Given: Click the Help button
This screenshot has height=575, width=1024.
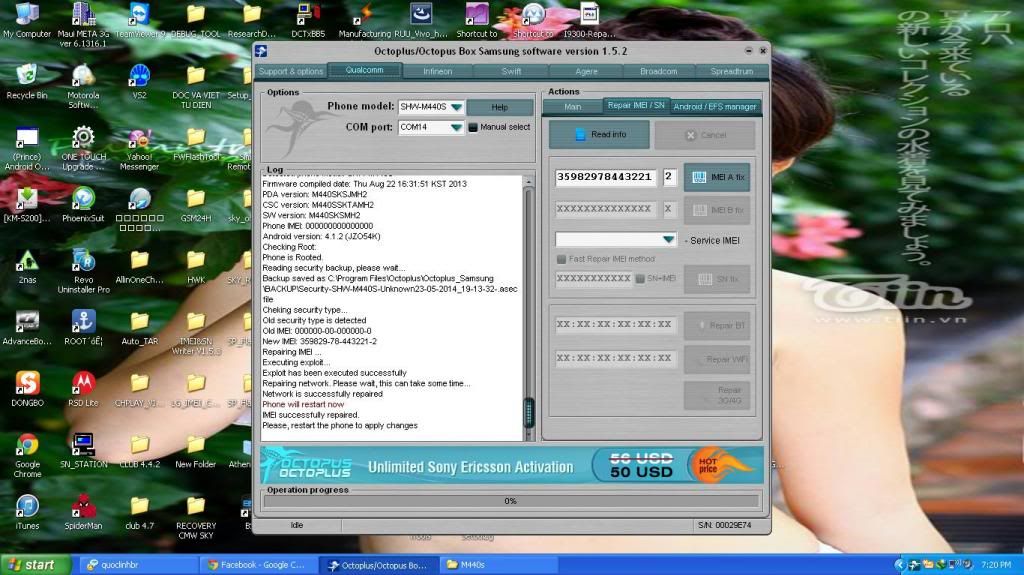Looking at the screenshot, I should click(500, 107).
